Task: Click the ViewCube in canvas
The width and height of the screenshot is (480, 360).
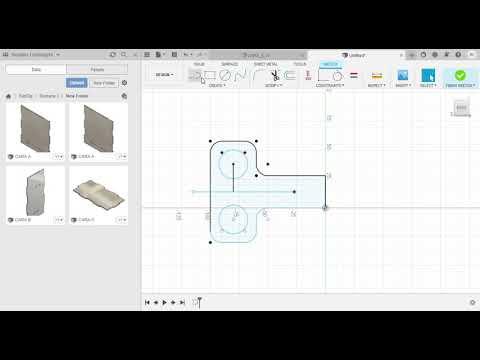Action: click(461, 107)
